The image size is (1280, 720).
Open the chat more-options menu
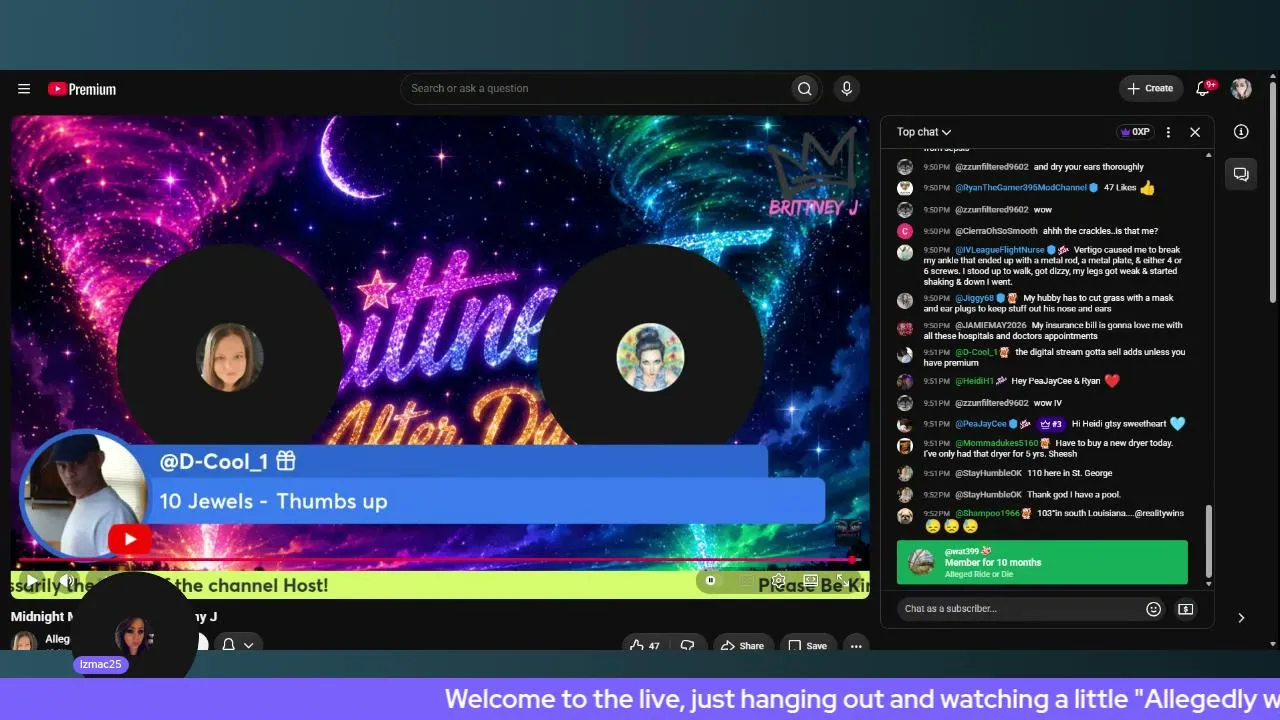(x=1168, y=132)
